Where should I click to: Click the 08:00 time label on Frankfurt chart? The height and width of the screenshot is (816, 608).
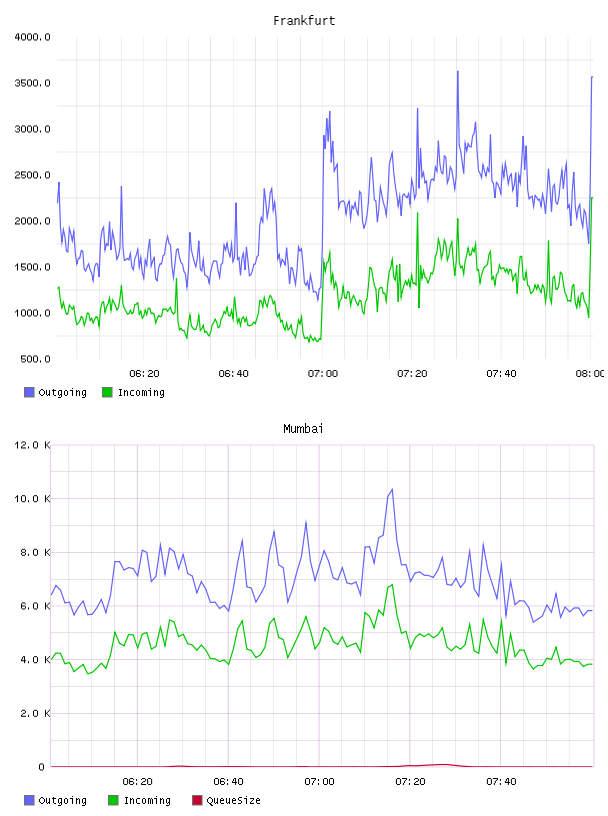tap(590, 374)
